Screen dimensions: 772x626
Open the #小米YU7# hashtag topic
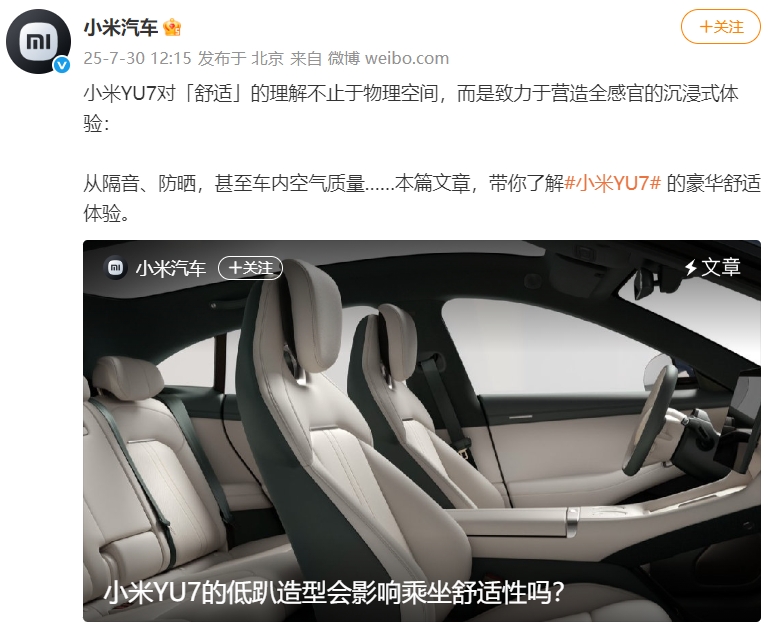point(612,183)
